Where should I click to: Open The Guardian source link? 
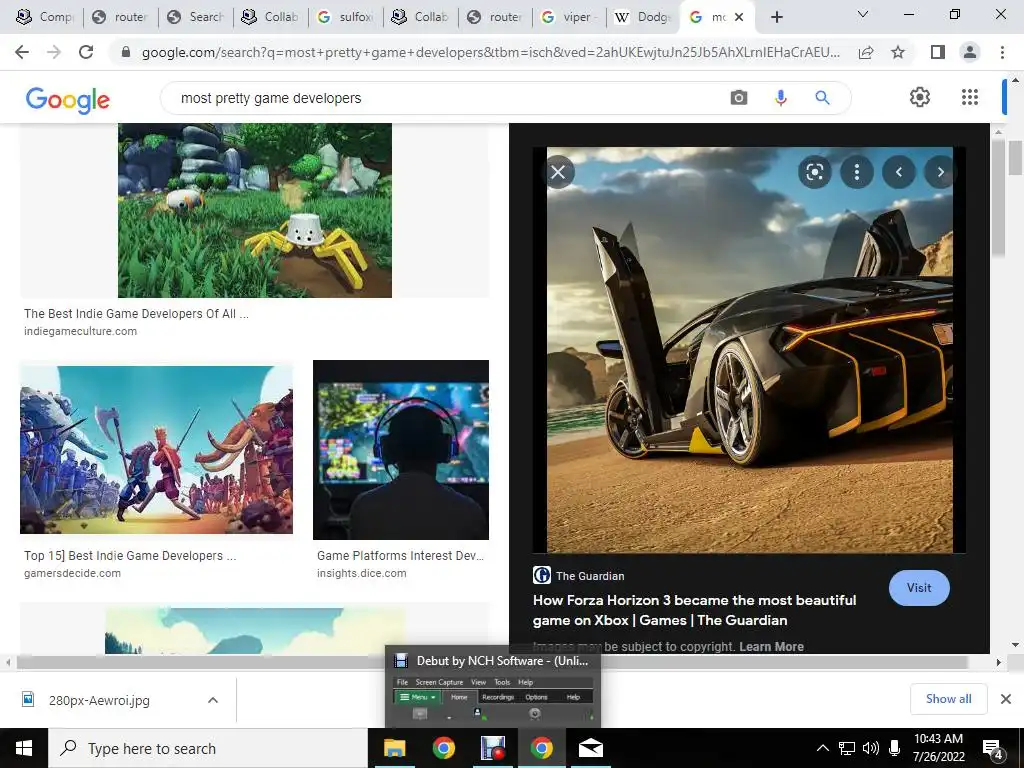click(x=579, y=575)
